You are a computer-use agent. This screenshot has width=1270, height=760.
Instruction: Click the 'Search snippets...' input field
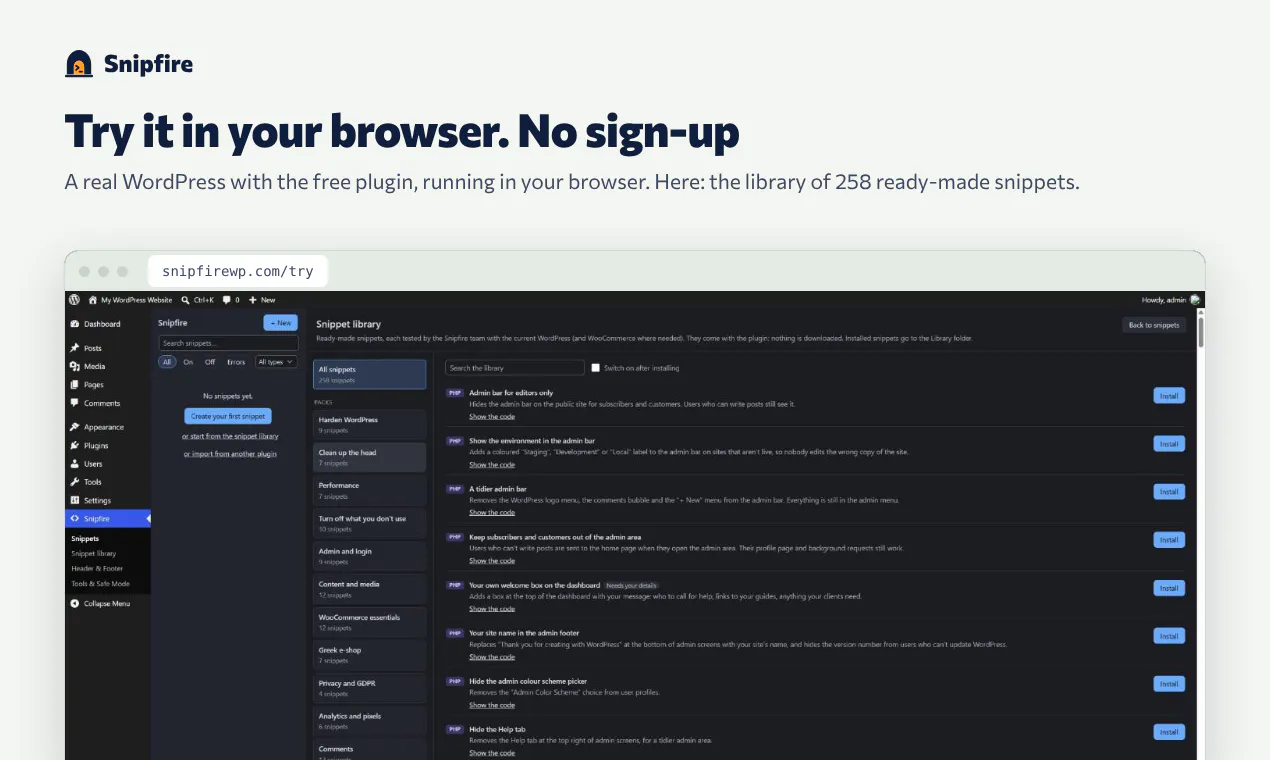228,343
